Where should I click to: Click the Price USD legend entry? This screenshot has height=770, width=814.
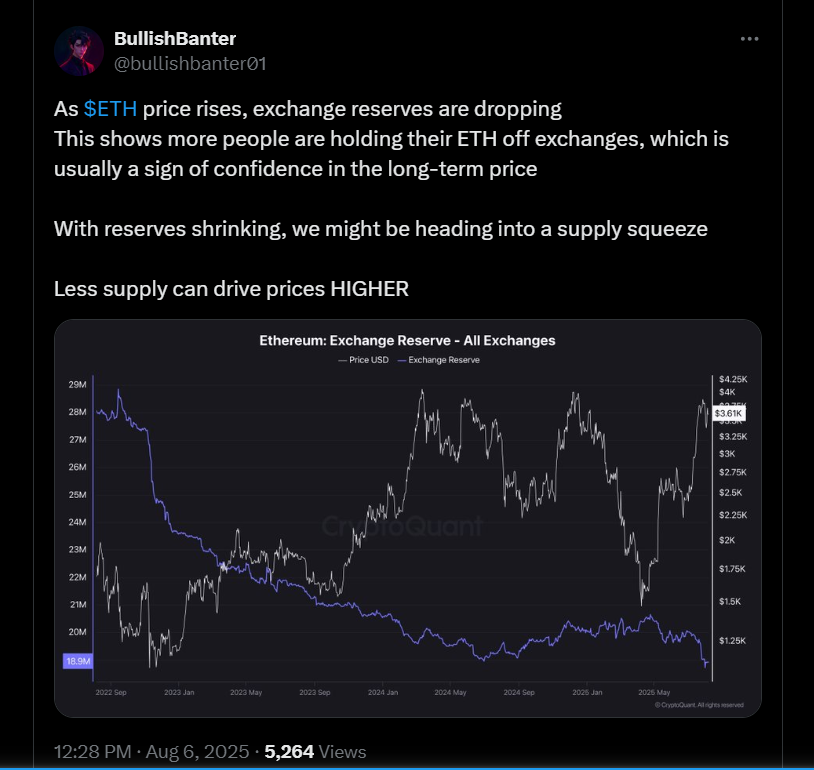tap(363, 360)
